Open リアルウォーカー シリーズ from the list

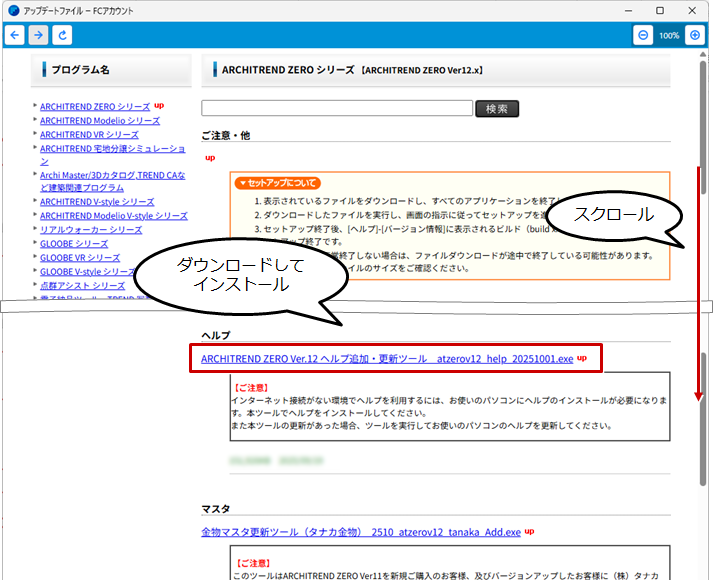click(91, 229)
